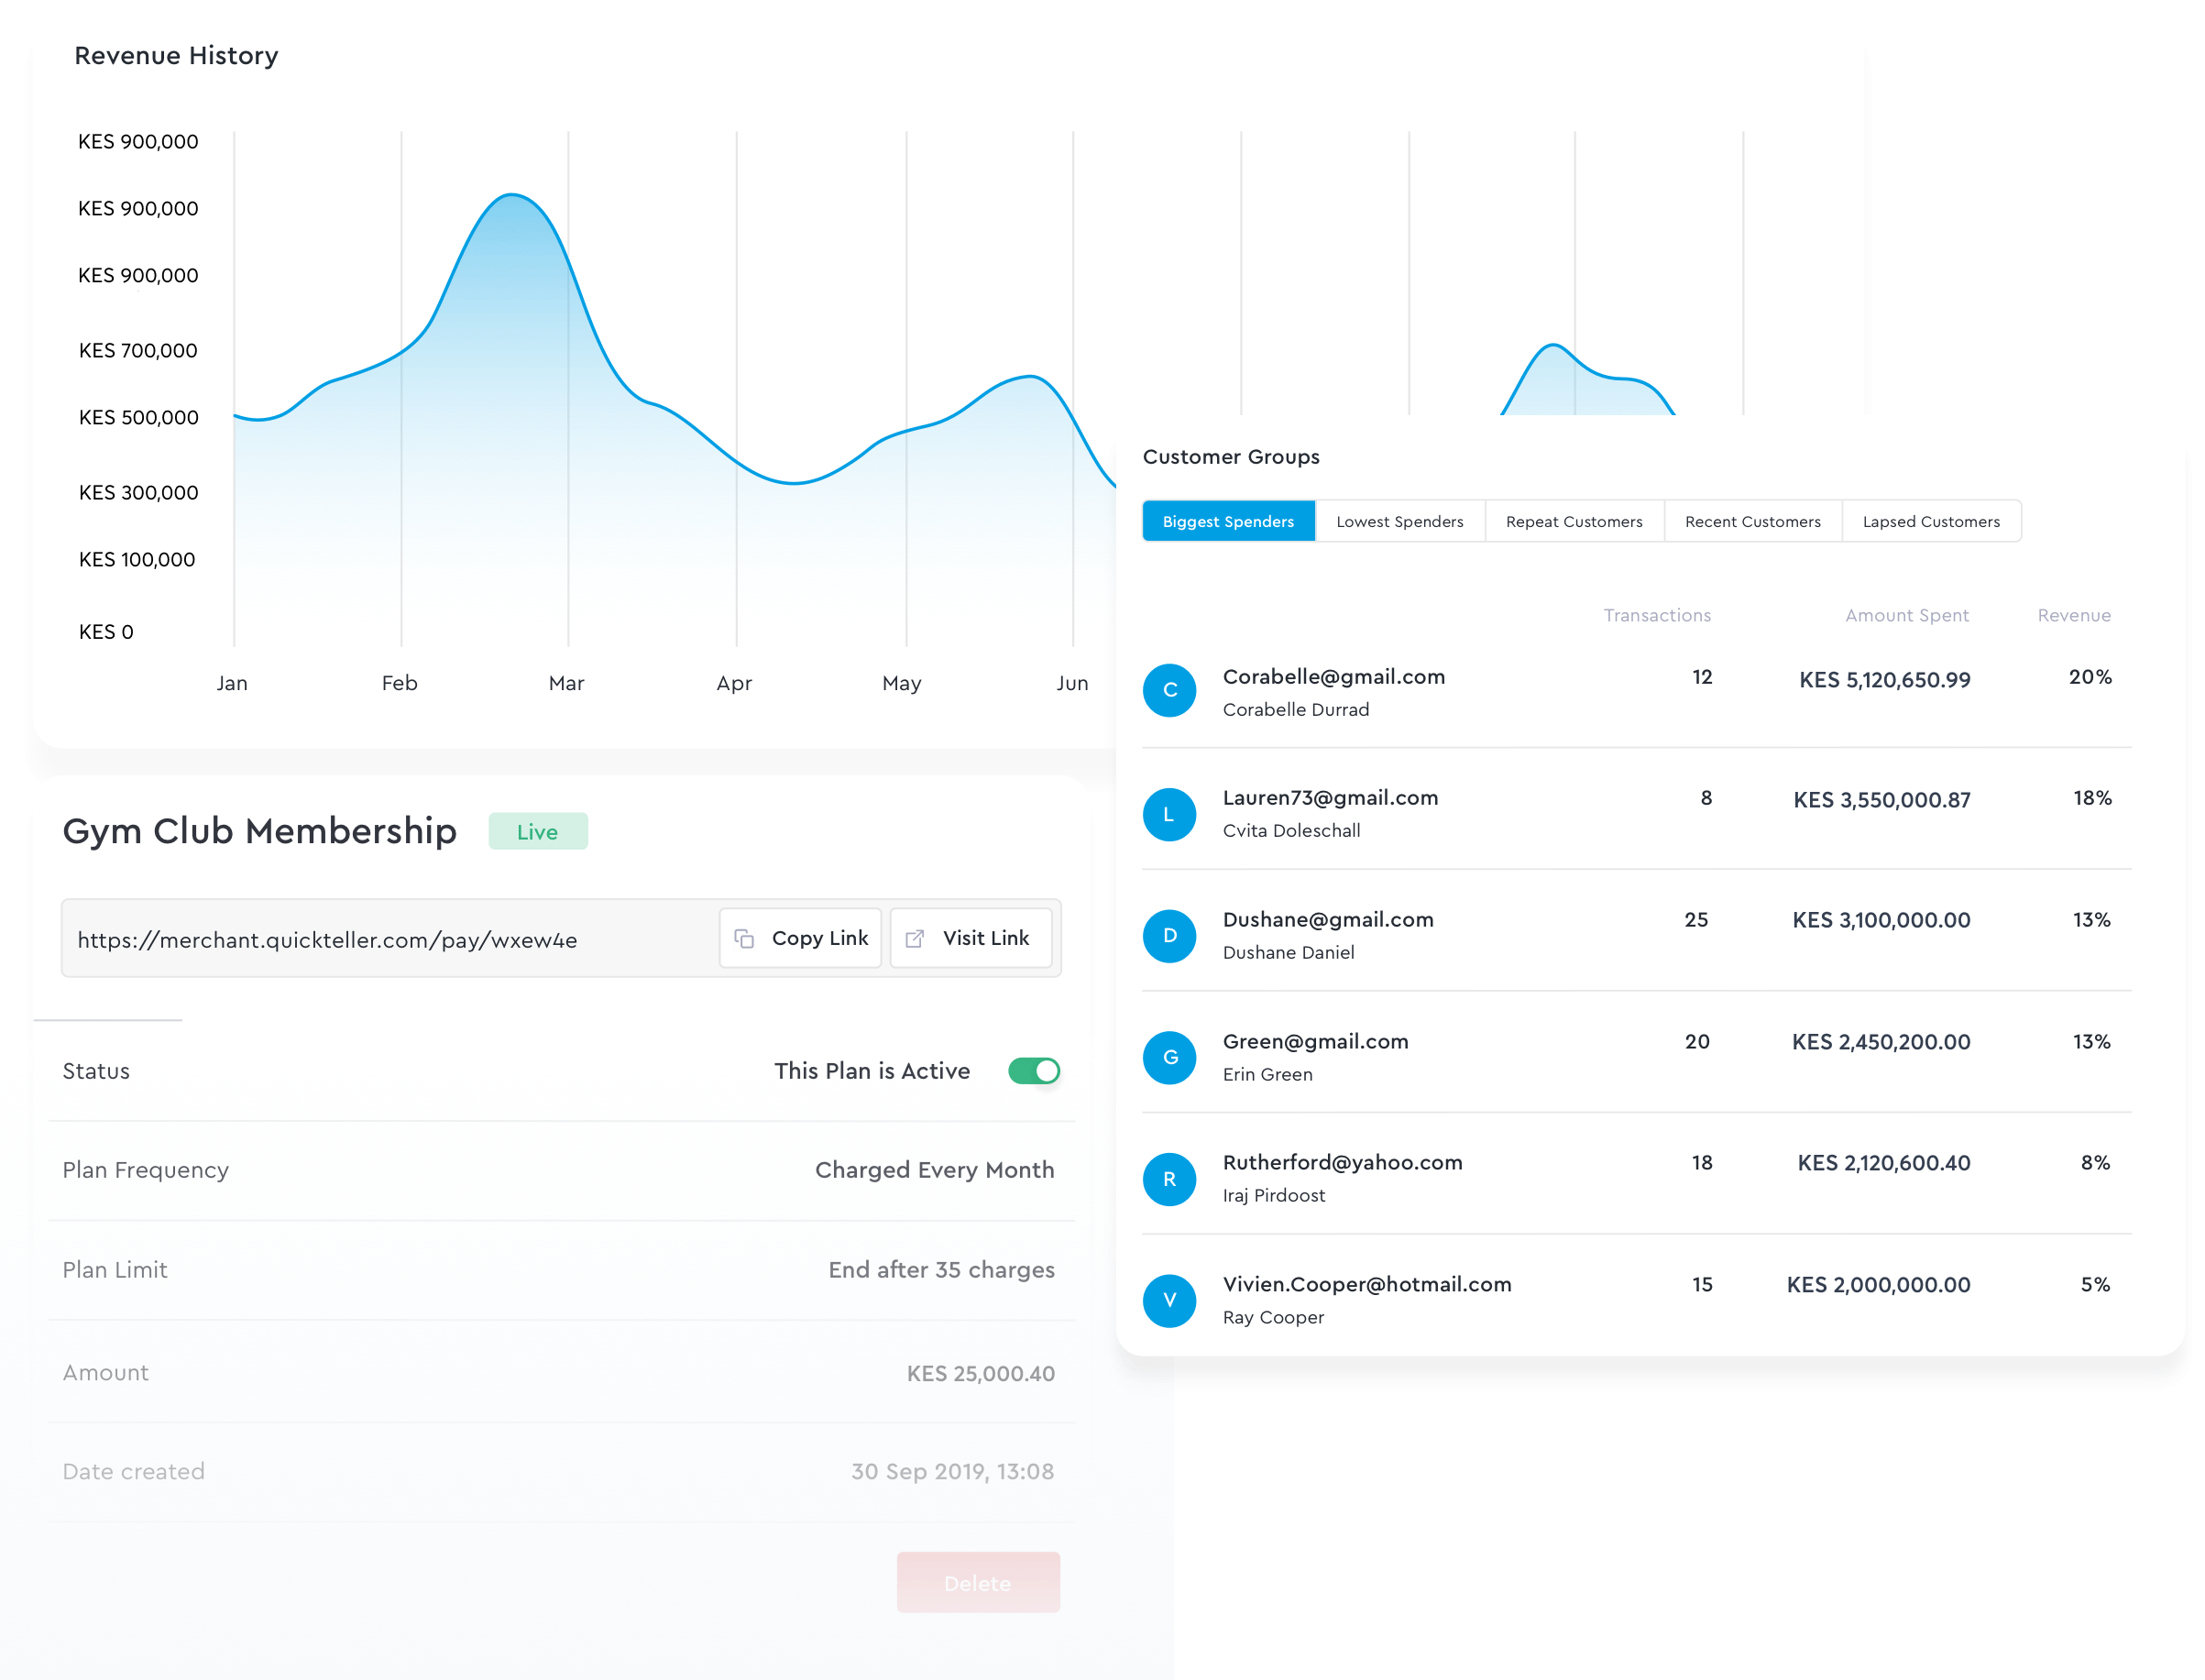Click Rutherford's blue R avatar
This screenshot has height=1680, width=2205.
tap(1169, 1179)
